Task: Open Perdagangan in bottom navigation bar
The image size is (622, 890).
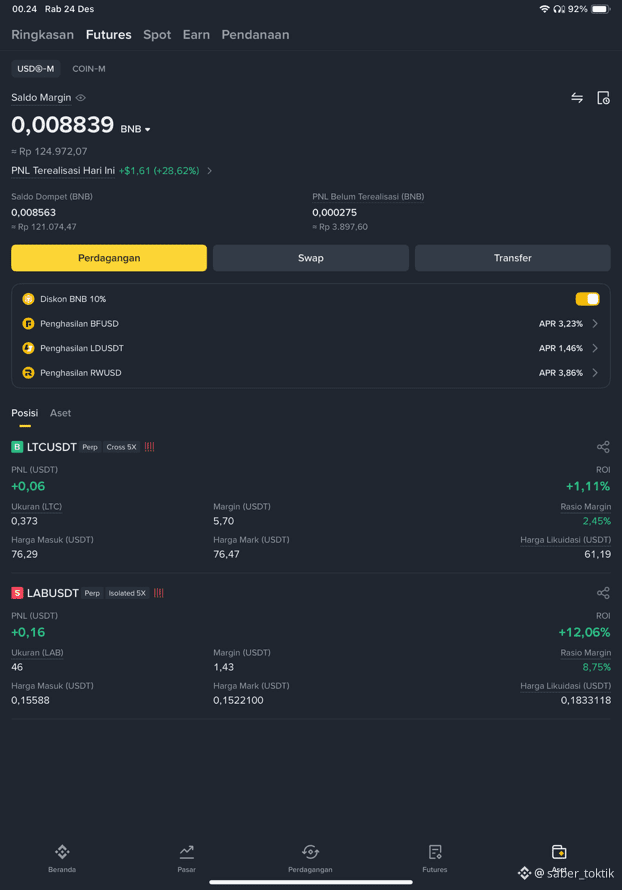Action: 310,857
